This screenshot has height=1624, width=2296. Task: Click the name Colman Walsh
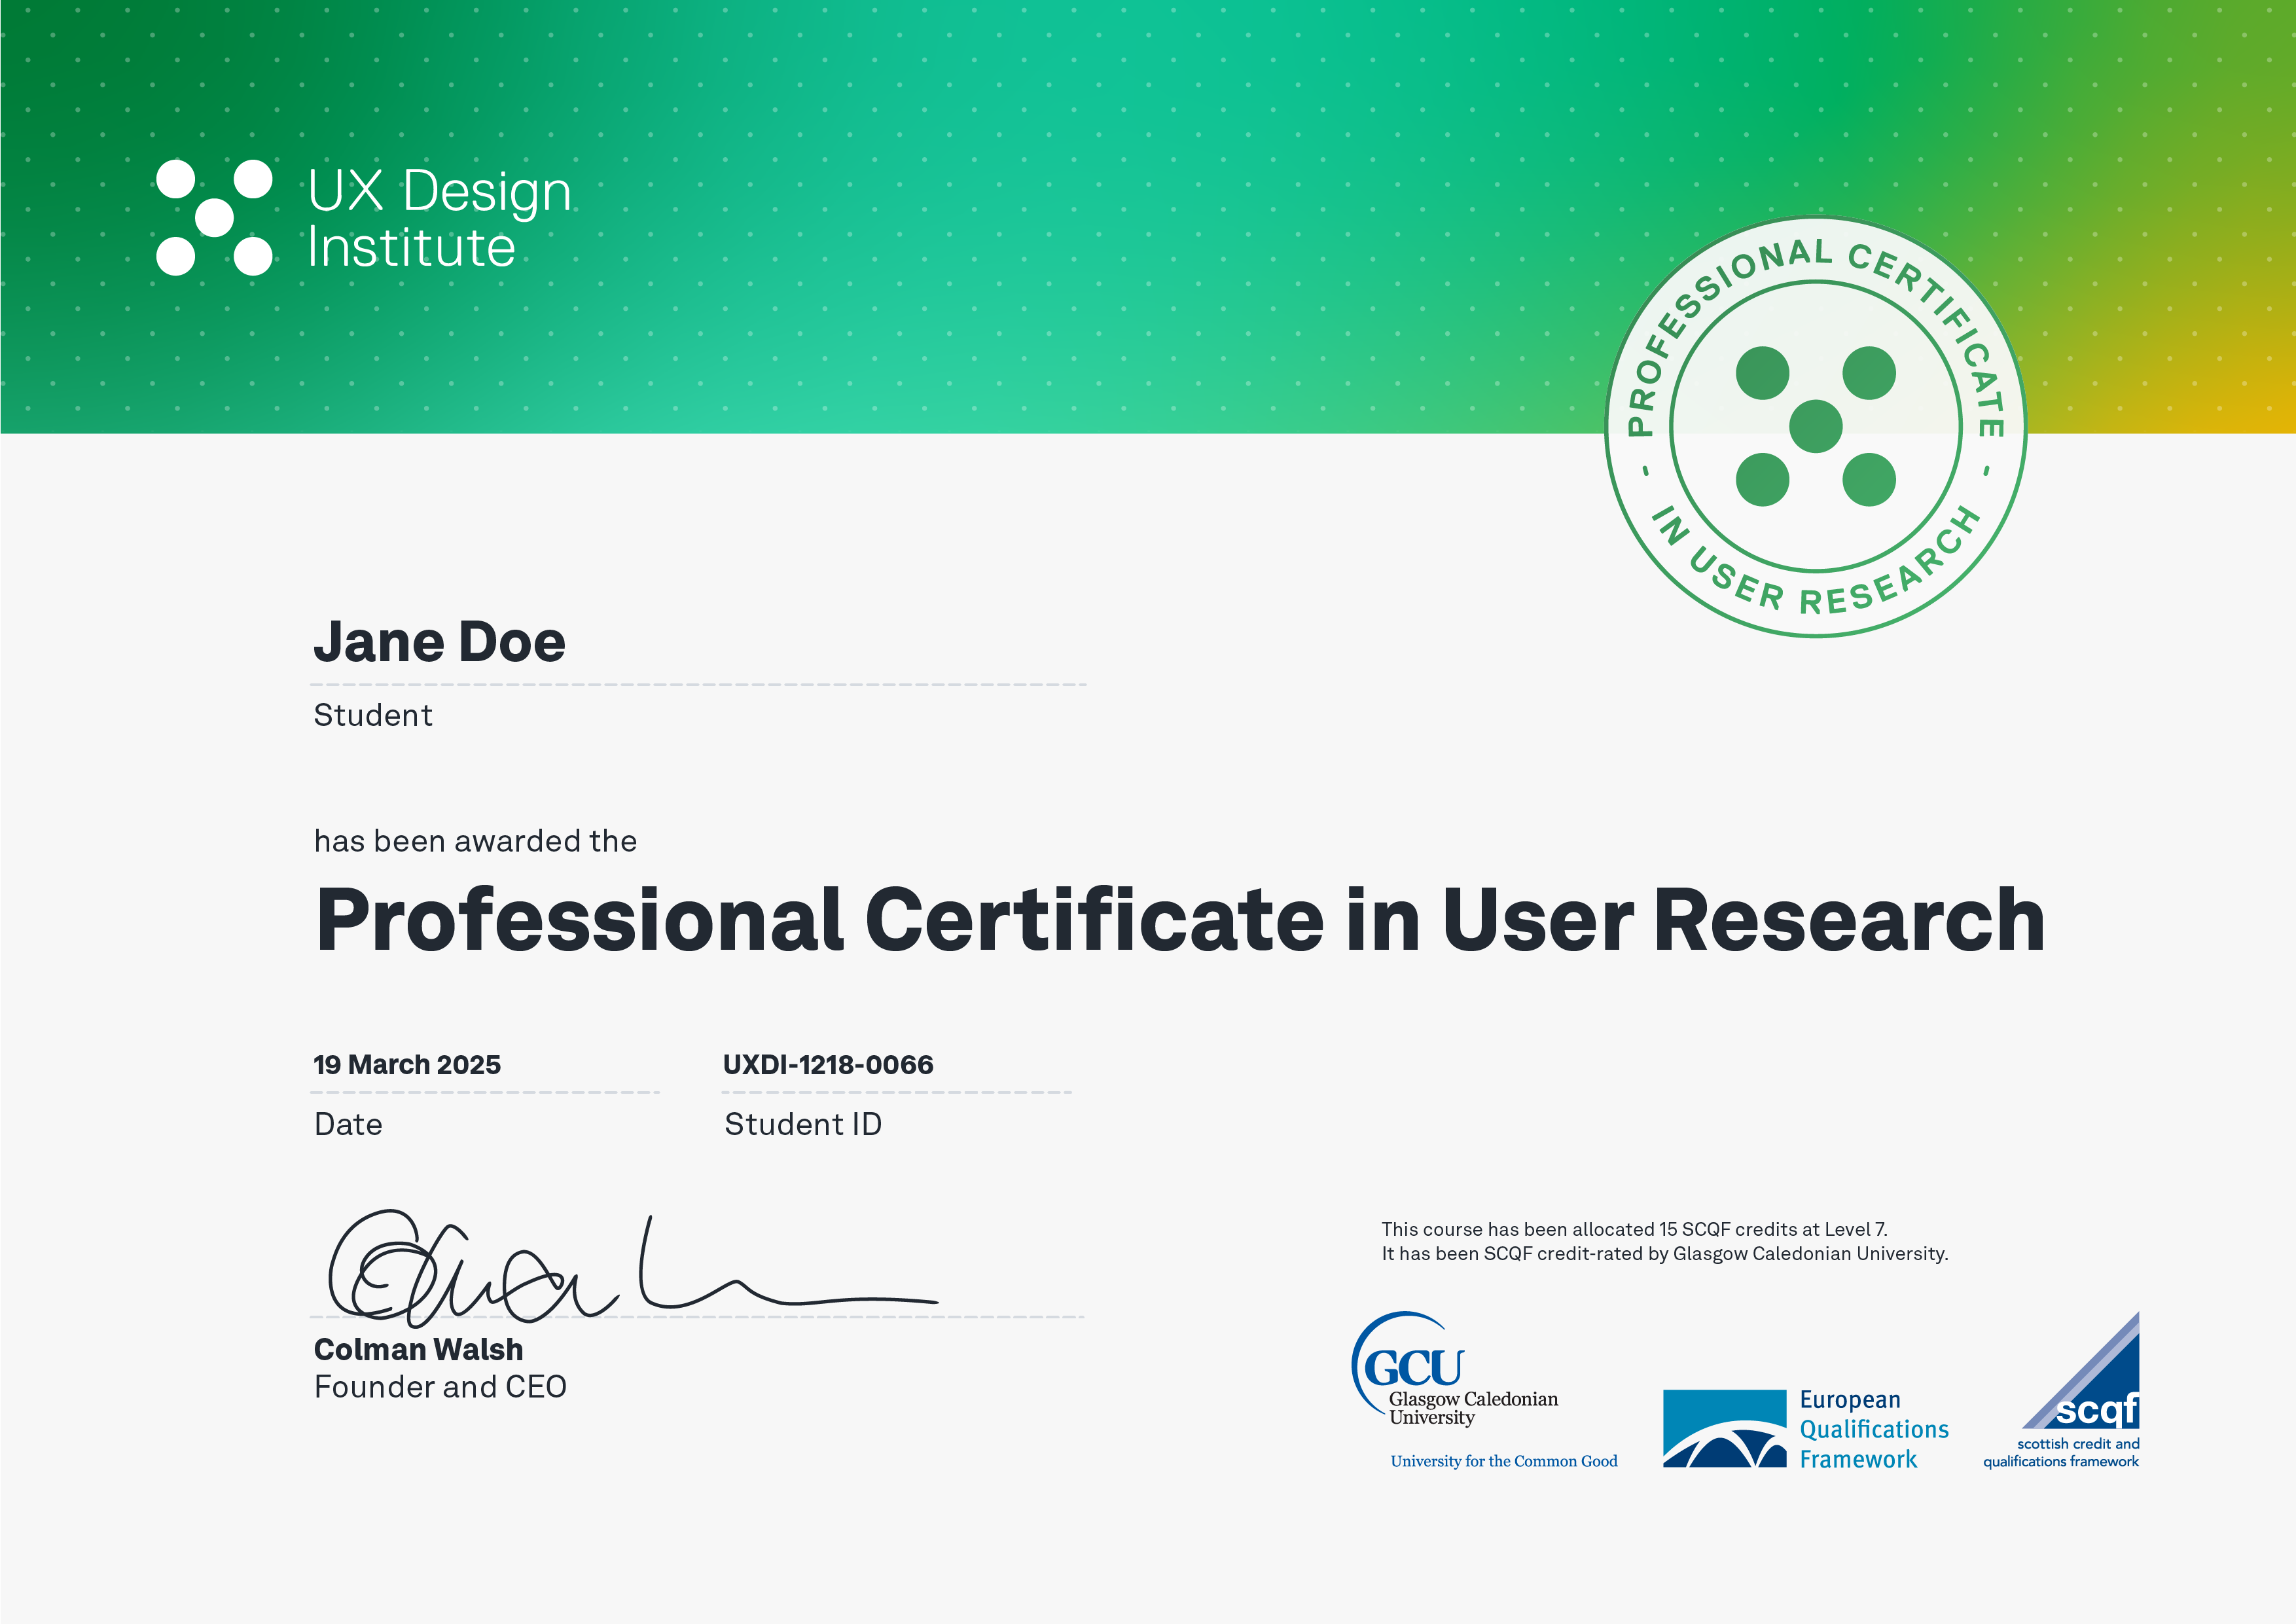418,1349
